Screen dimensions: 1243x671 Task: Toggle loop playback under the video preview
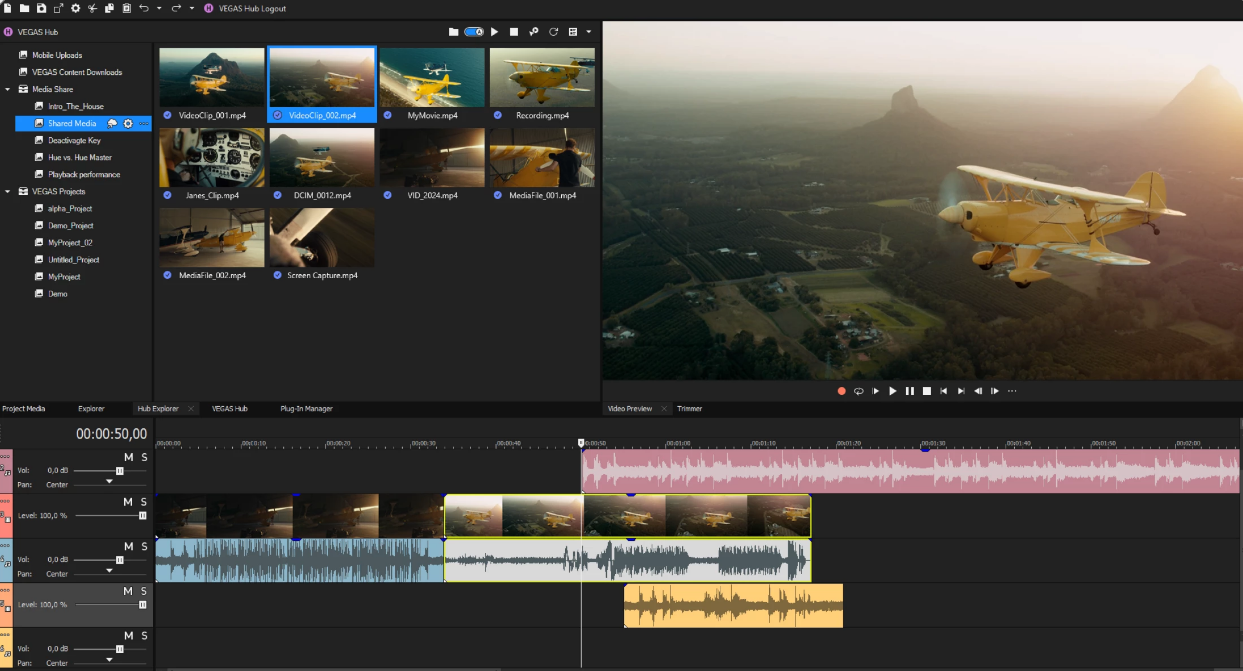(858, 391)
